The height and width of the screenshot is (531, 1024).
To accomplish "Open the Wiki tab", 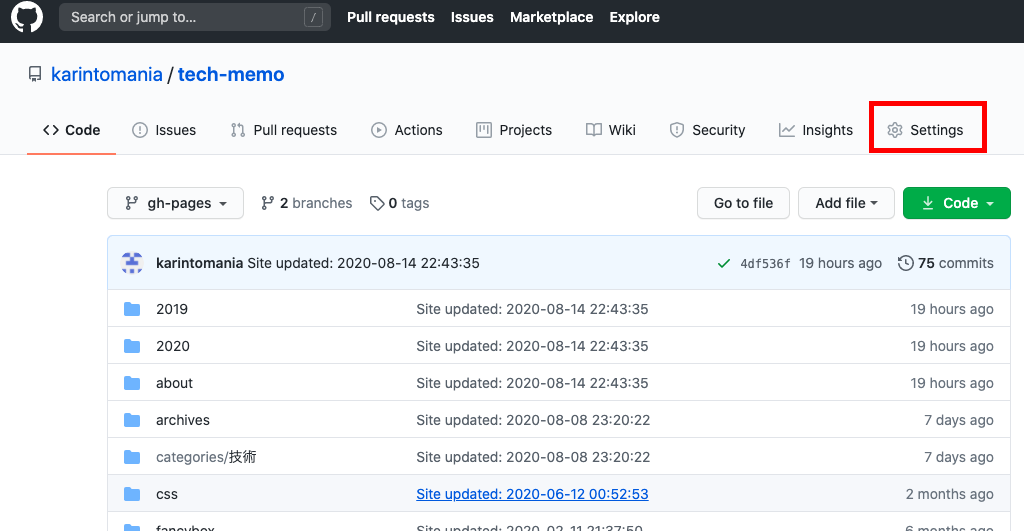I will point(611,130).
